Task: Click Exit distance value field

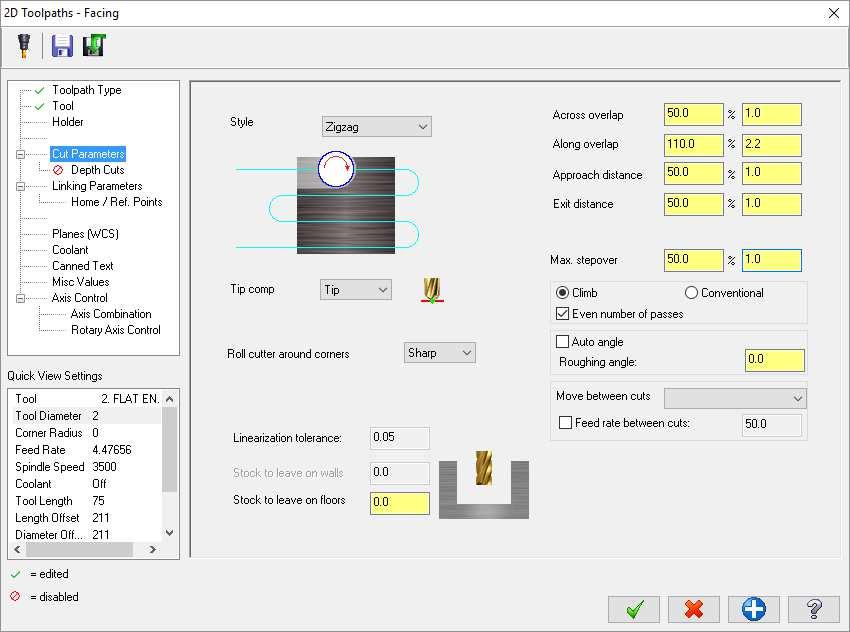Action: click(771, 204)
